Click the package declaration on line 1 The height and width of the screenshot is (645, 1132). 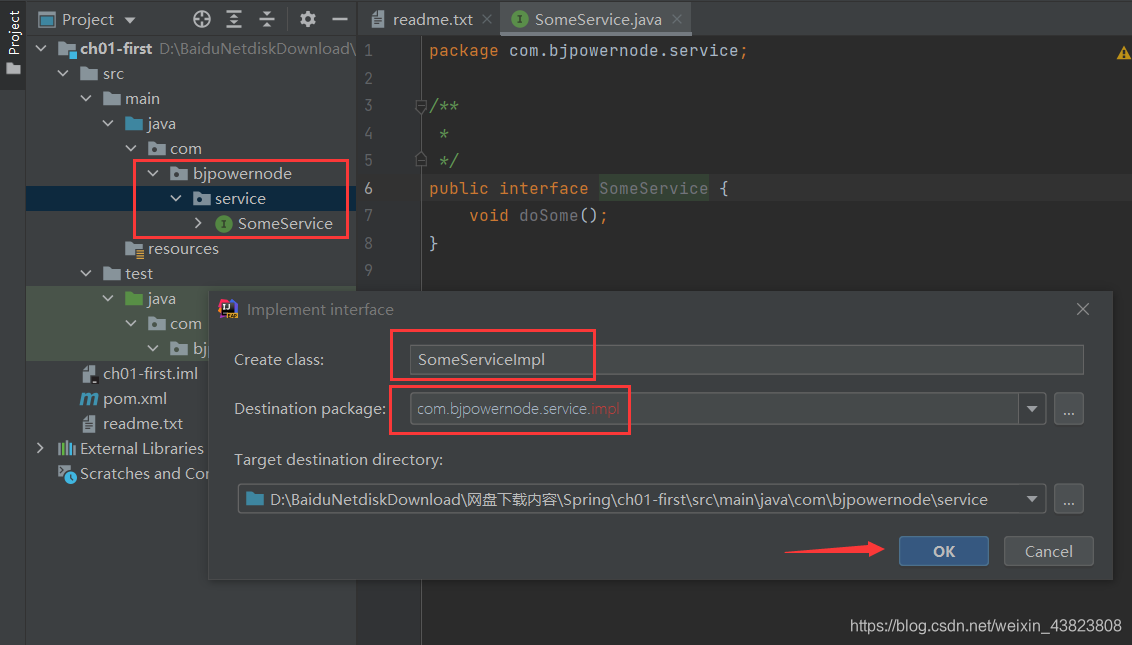588,51
